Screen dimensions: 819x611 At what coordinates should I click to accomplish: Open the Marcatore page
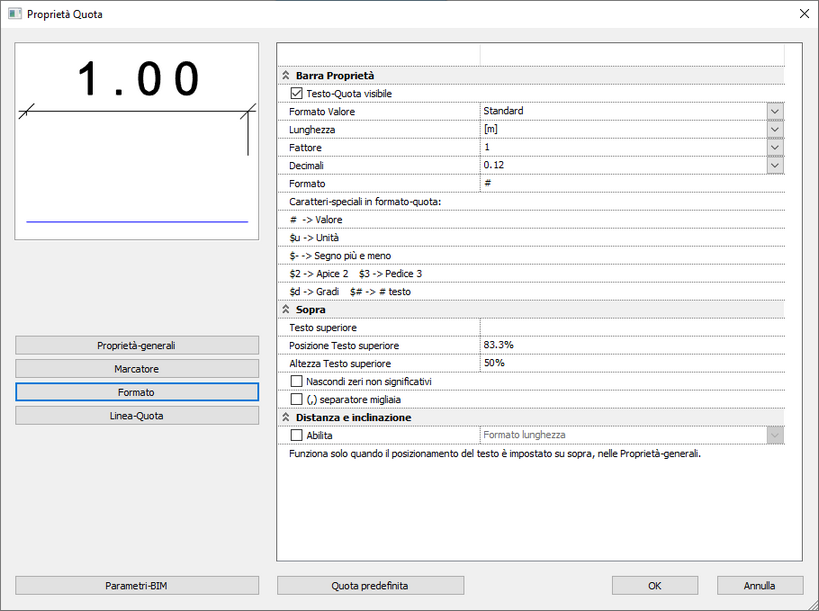click(x=137, y=369)
